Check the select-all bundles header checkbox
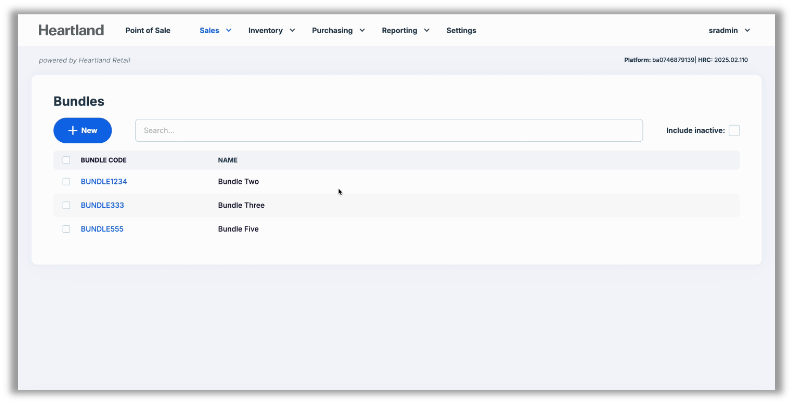794x404 pixels. click(66, 160)
